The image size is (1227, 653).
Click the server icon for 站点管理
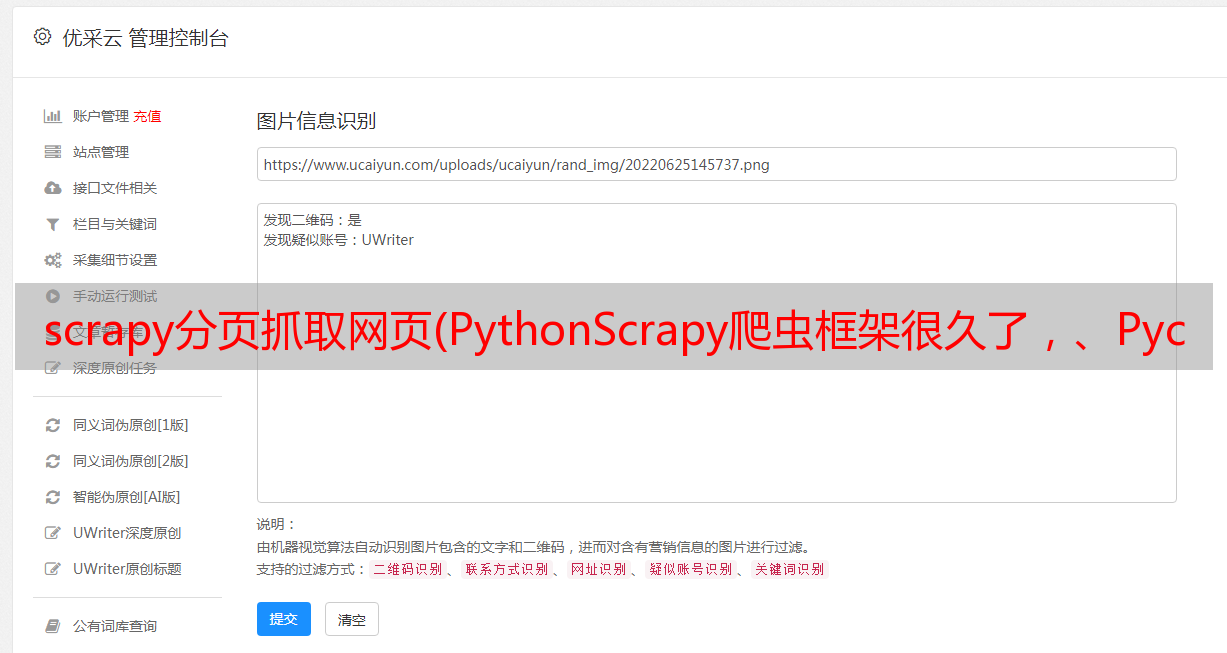53,152
